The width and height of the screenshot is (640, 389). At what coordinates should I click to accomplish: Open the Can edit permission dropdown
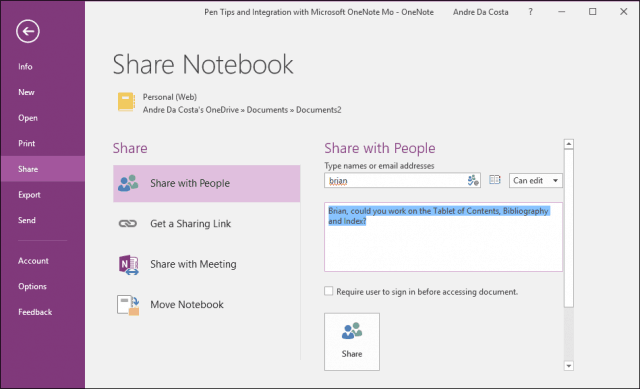click(536, 180)
